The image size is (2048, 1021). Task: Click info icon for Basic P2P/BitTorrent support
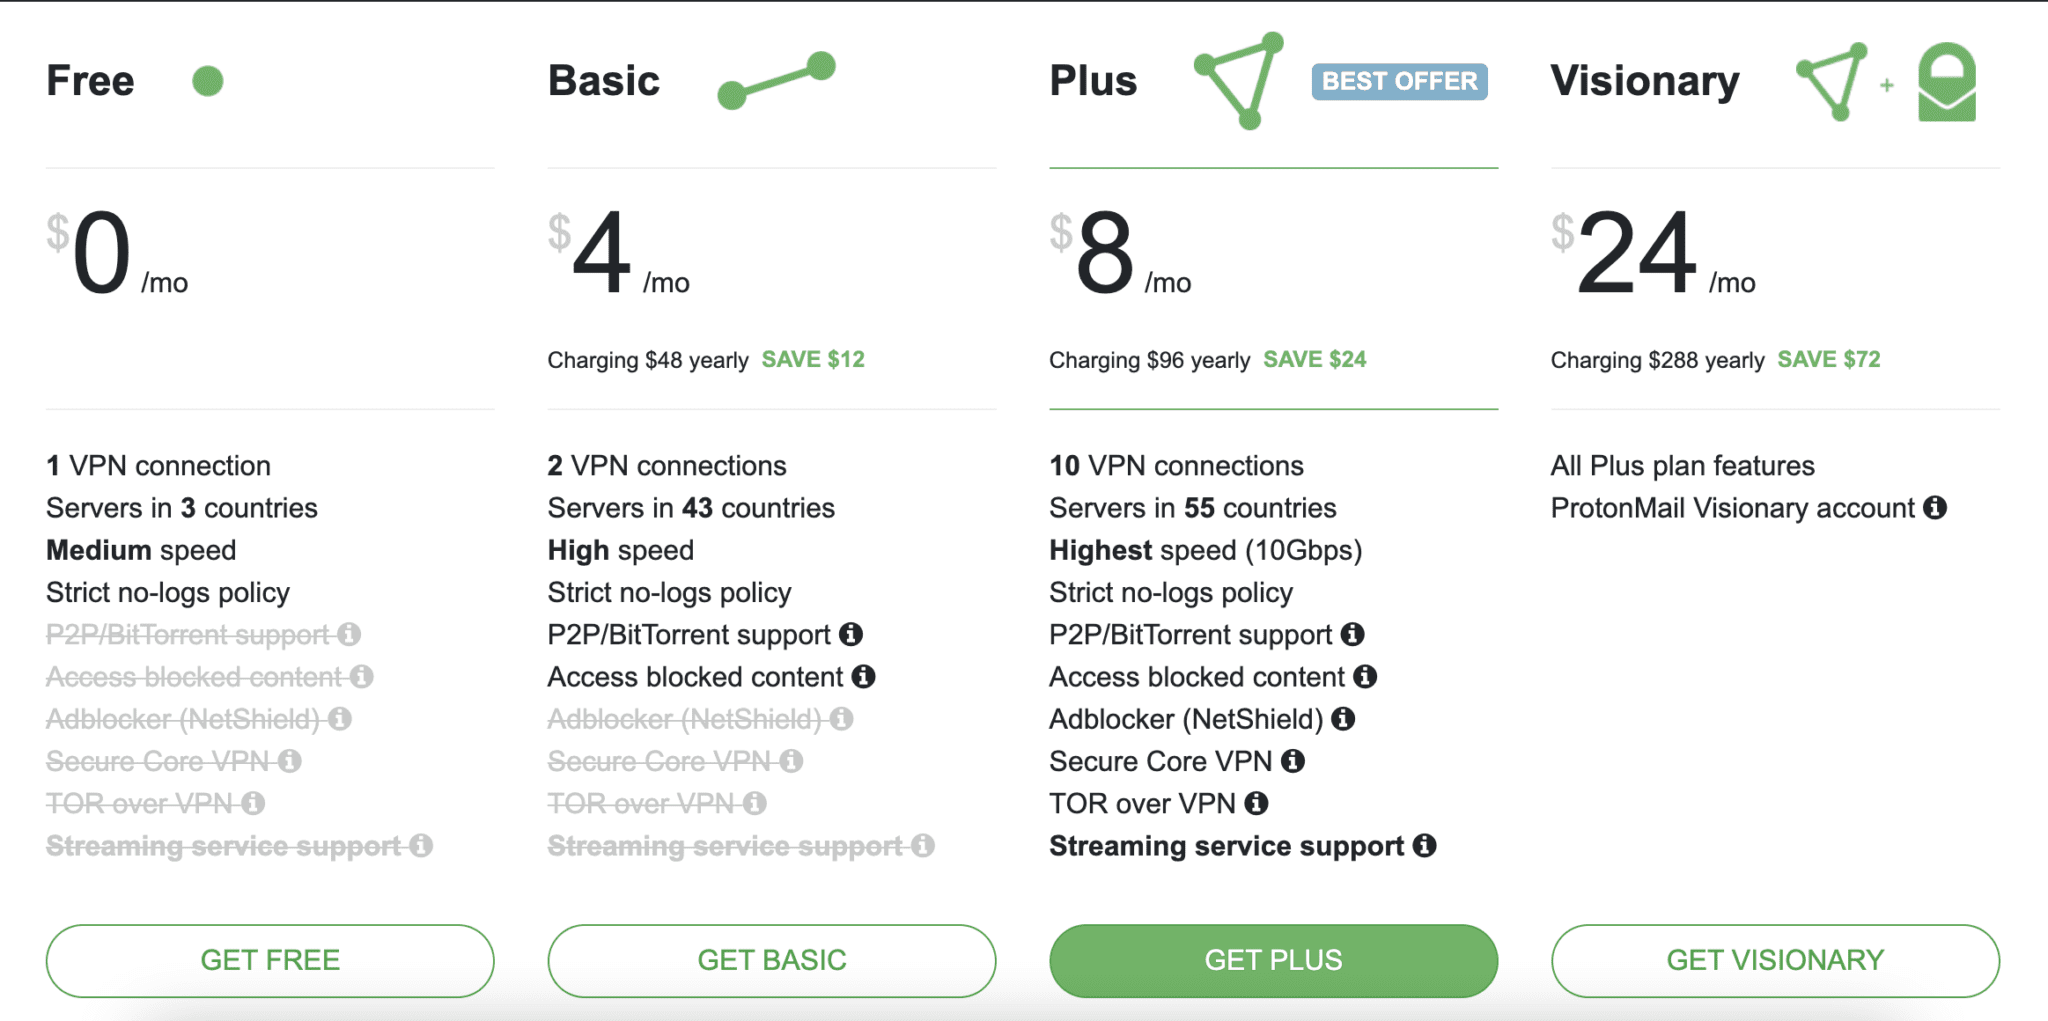click(x=851, y=635)
